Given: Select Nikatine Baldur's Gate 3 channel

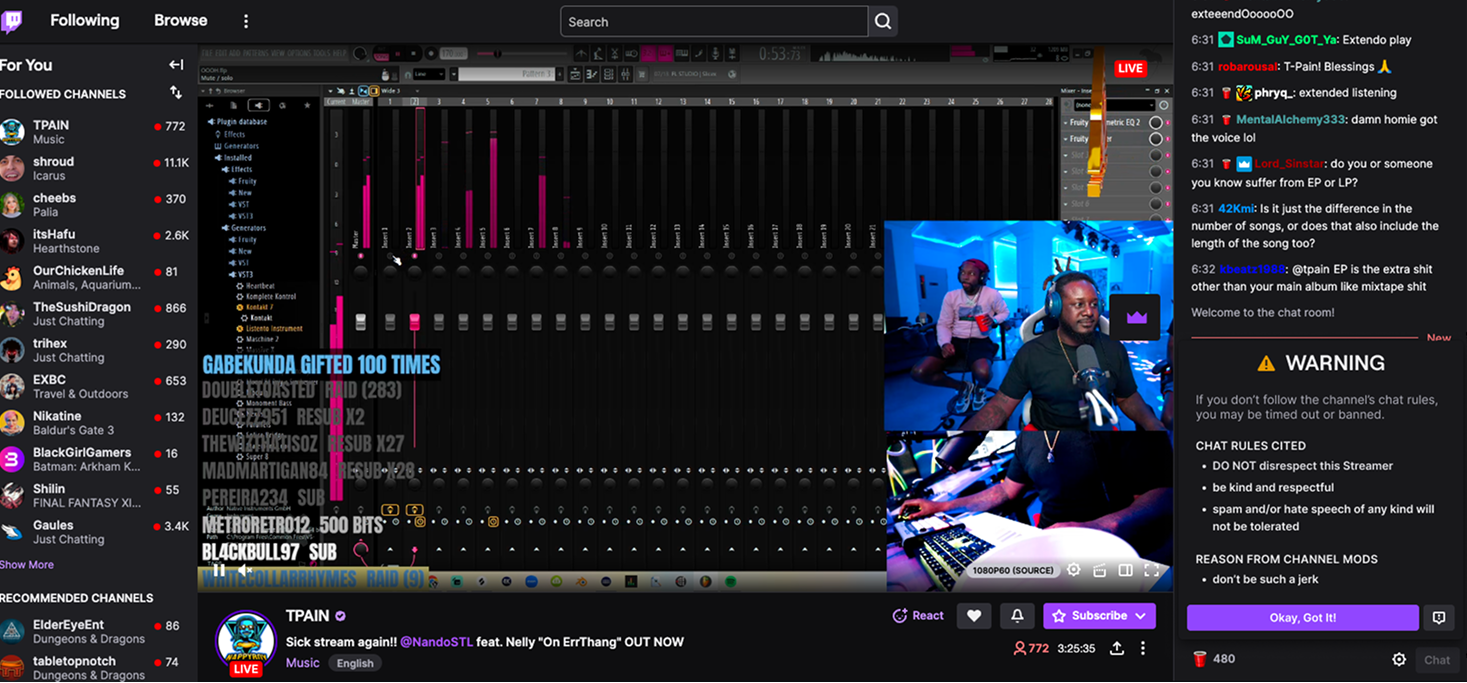Looking at the screenshot, I should click(96, 423).
